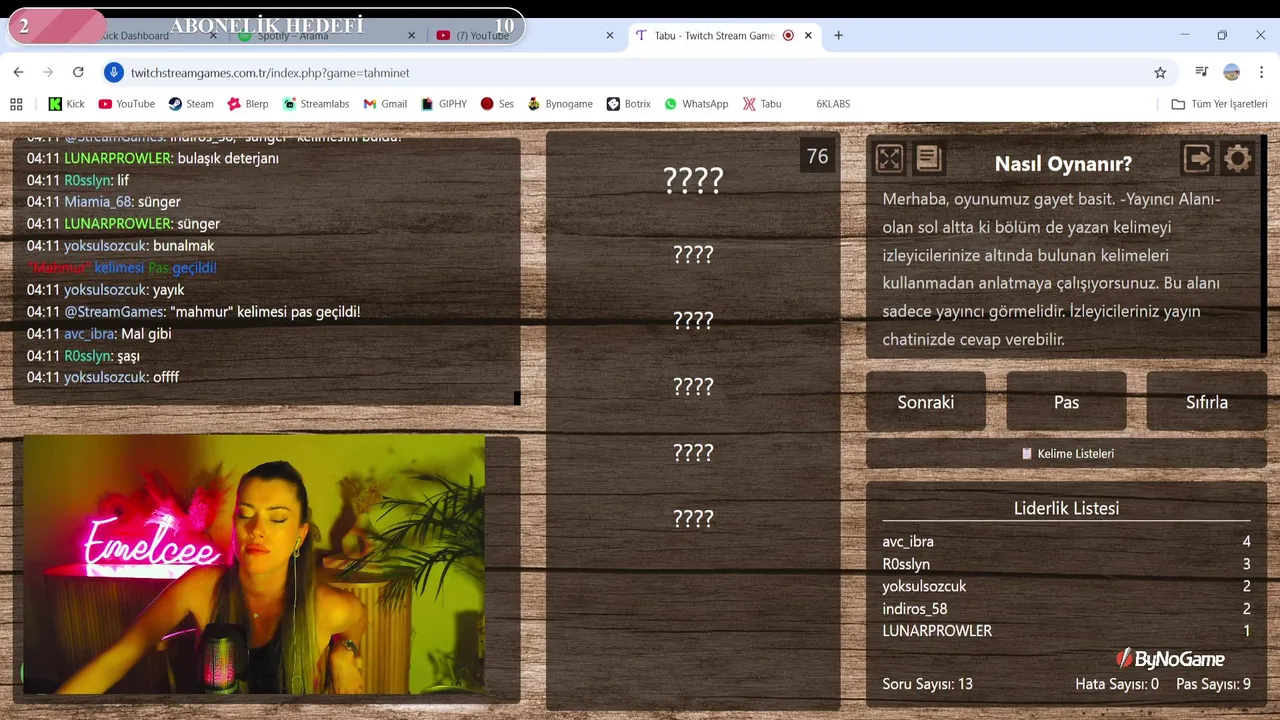Click the Pas Sayısı: 9 counter
This screenshot has width=1280, height=720.
pos(1213,684)
